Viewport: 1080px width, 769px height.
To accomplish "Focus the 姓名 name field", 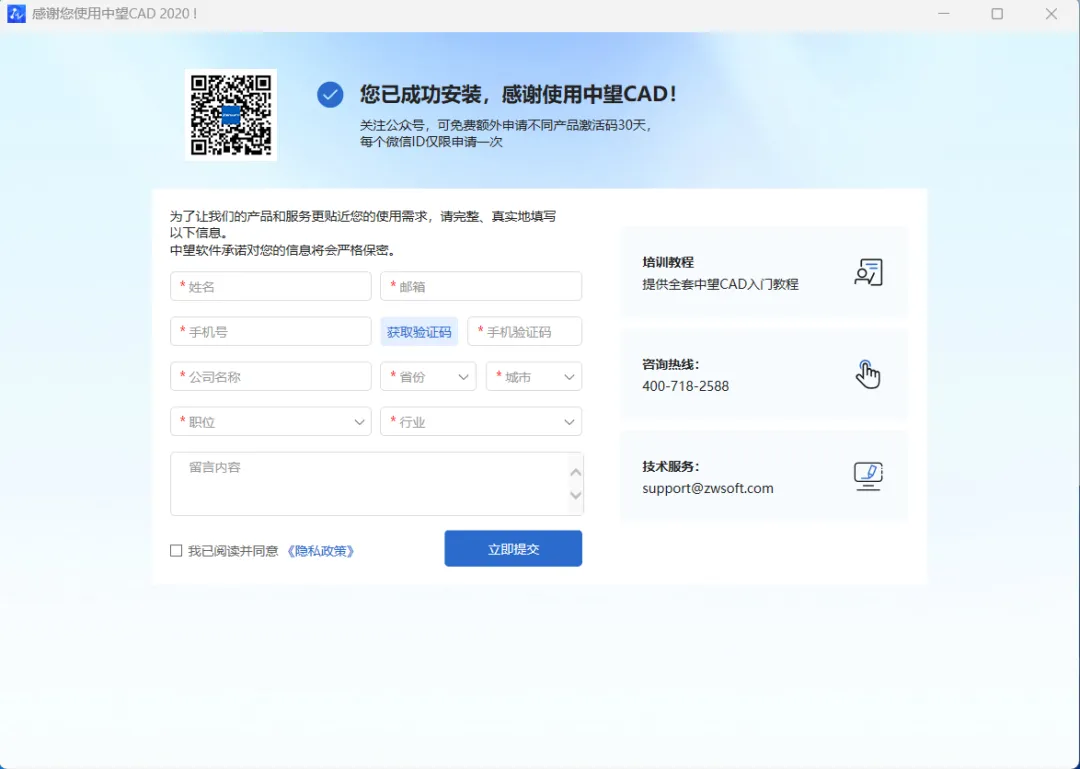I will pyautogui.click(x=271, y=287).
